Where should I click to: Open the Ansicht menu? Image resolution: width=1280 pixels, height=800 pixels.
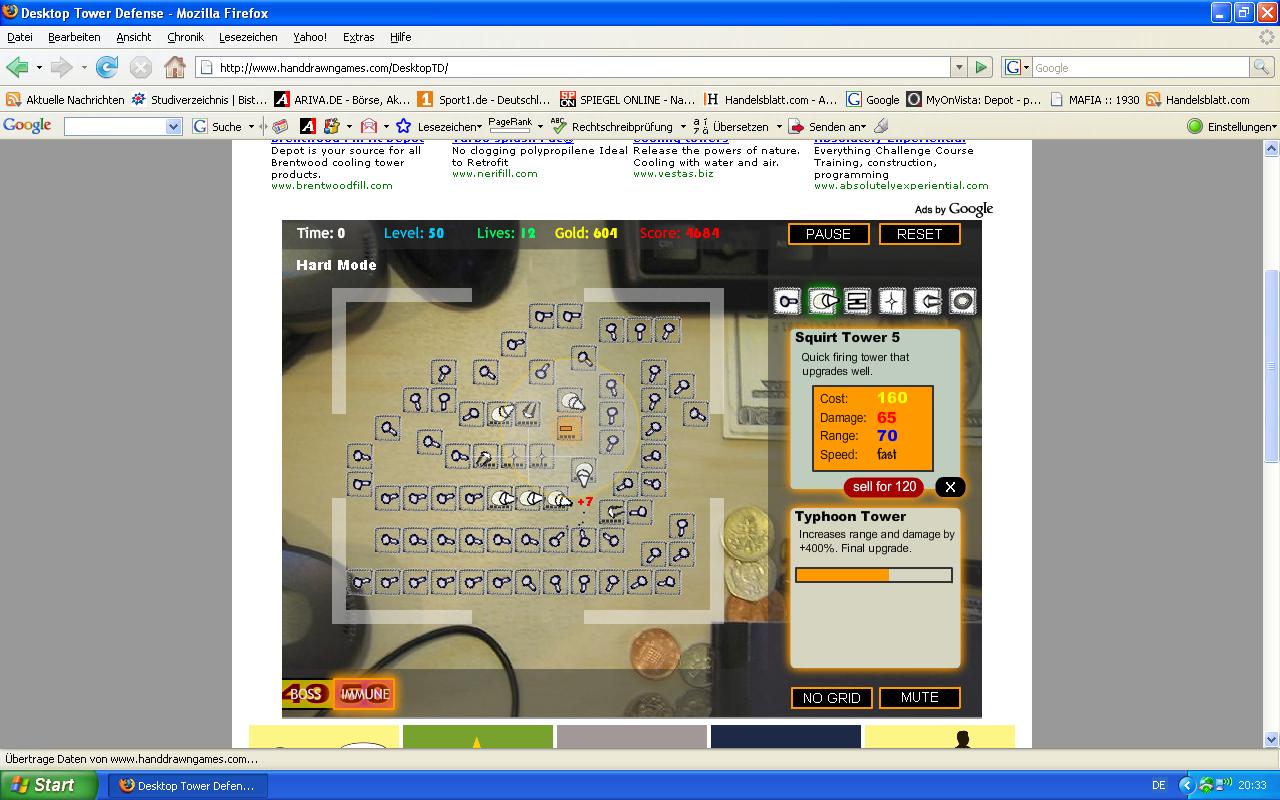[133, 37]
